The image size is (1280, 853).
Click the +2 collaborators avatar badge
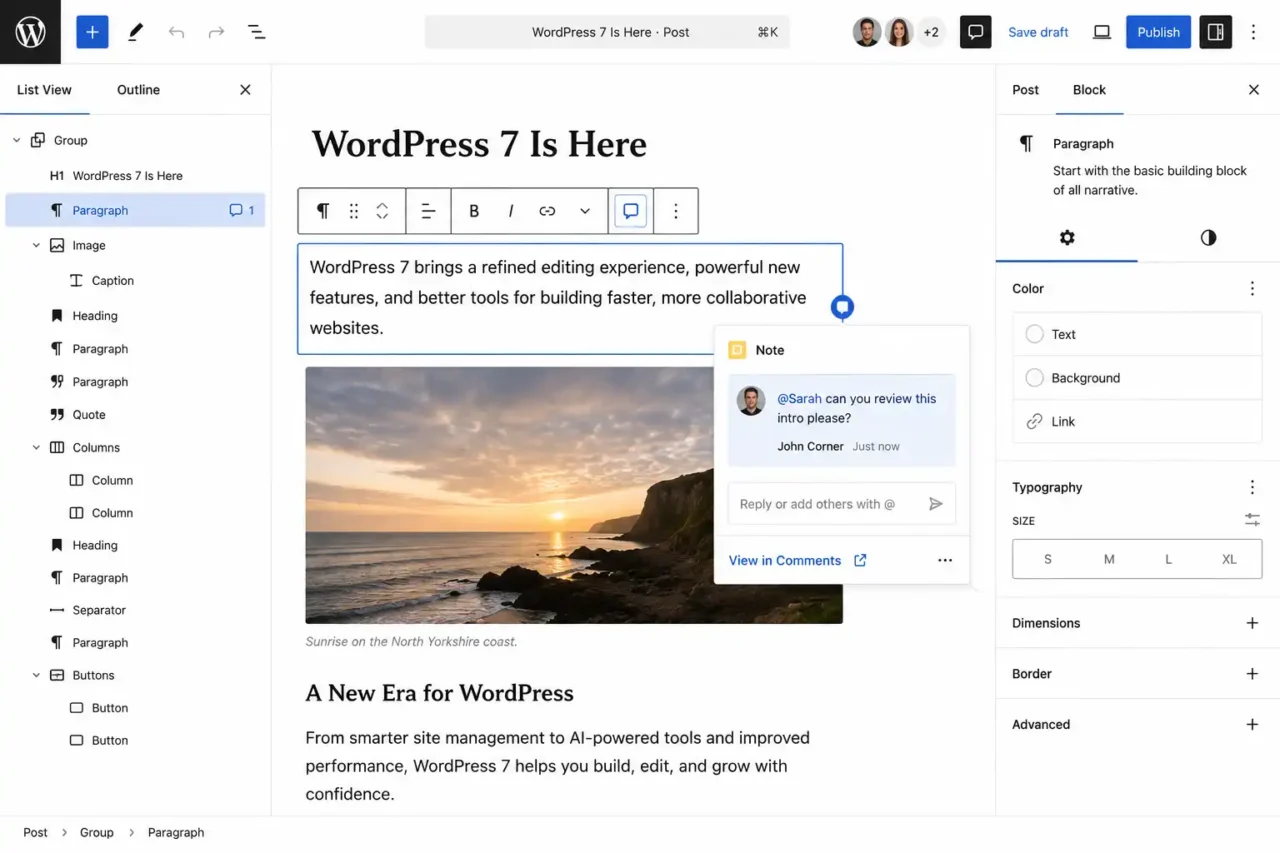[931, 32]
